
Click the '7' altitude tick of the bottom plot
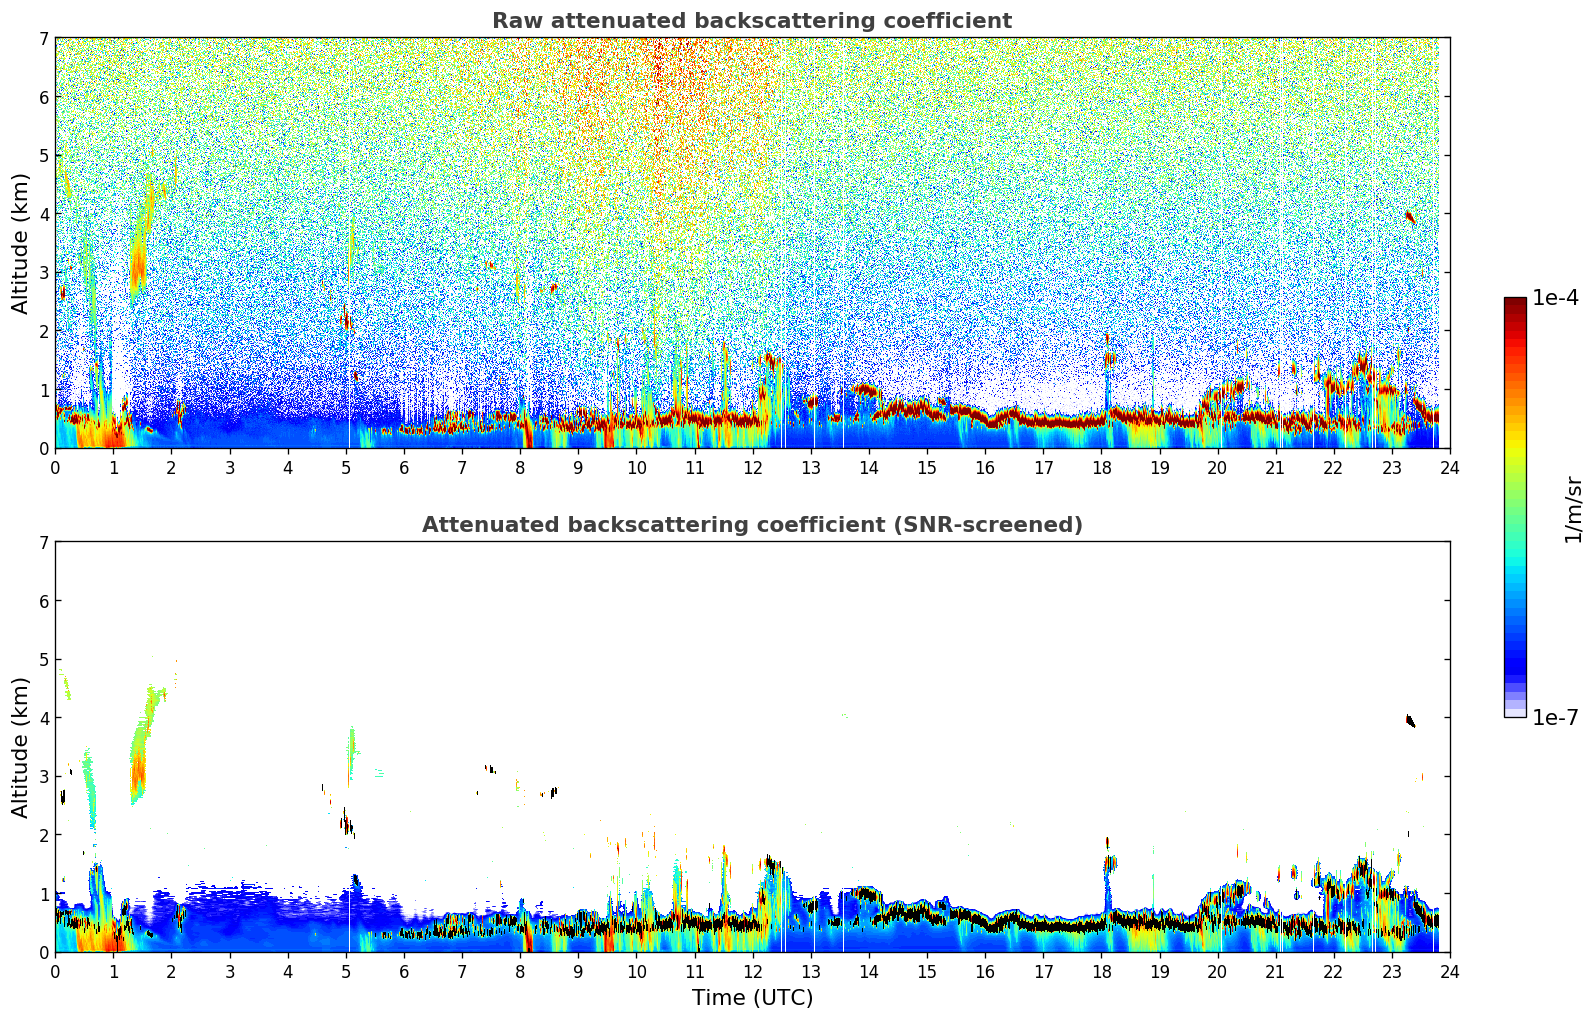(x=44, y=542)
